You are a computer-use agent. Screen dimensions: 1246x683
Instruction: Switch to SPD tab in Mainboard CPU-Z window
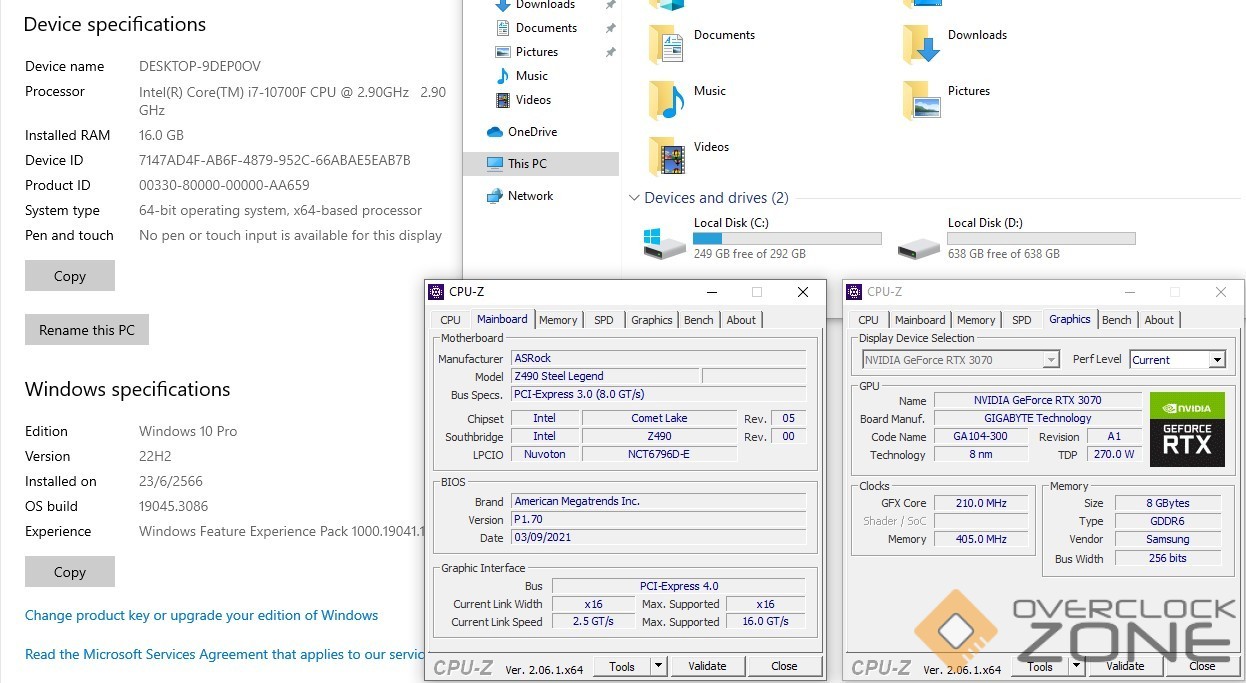click(604, 320)
